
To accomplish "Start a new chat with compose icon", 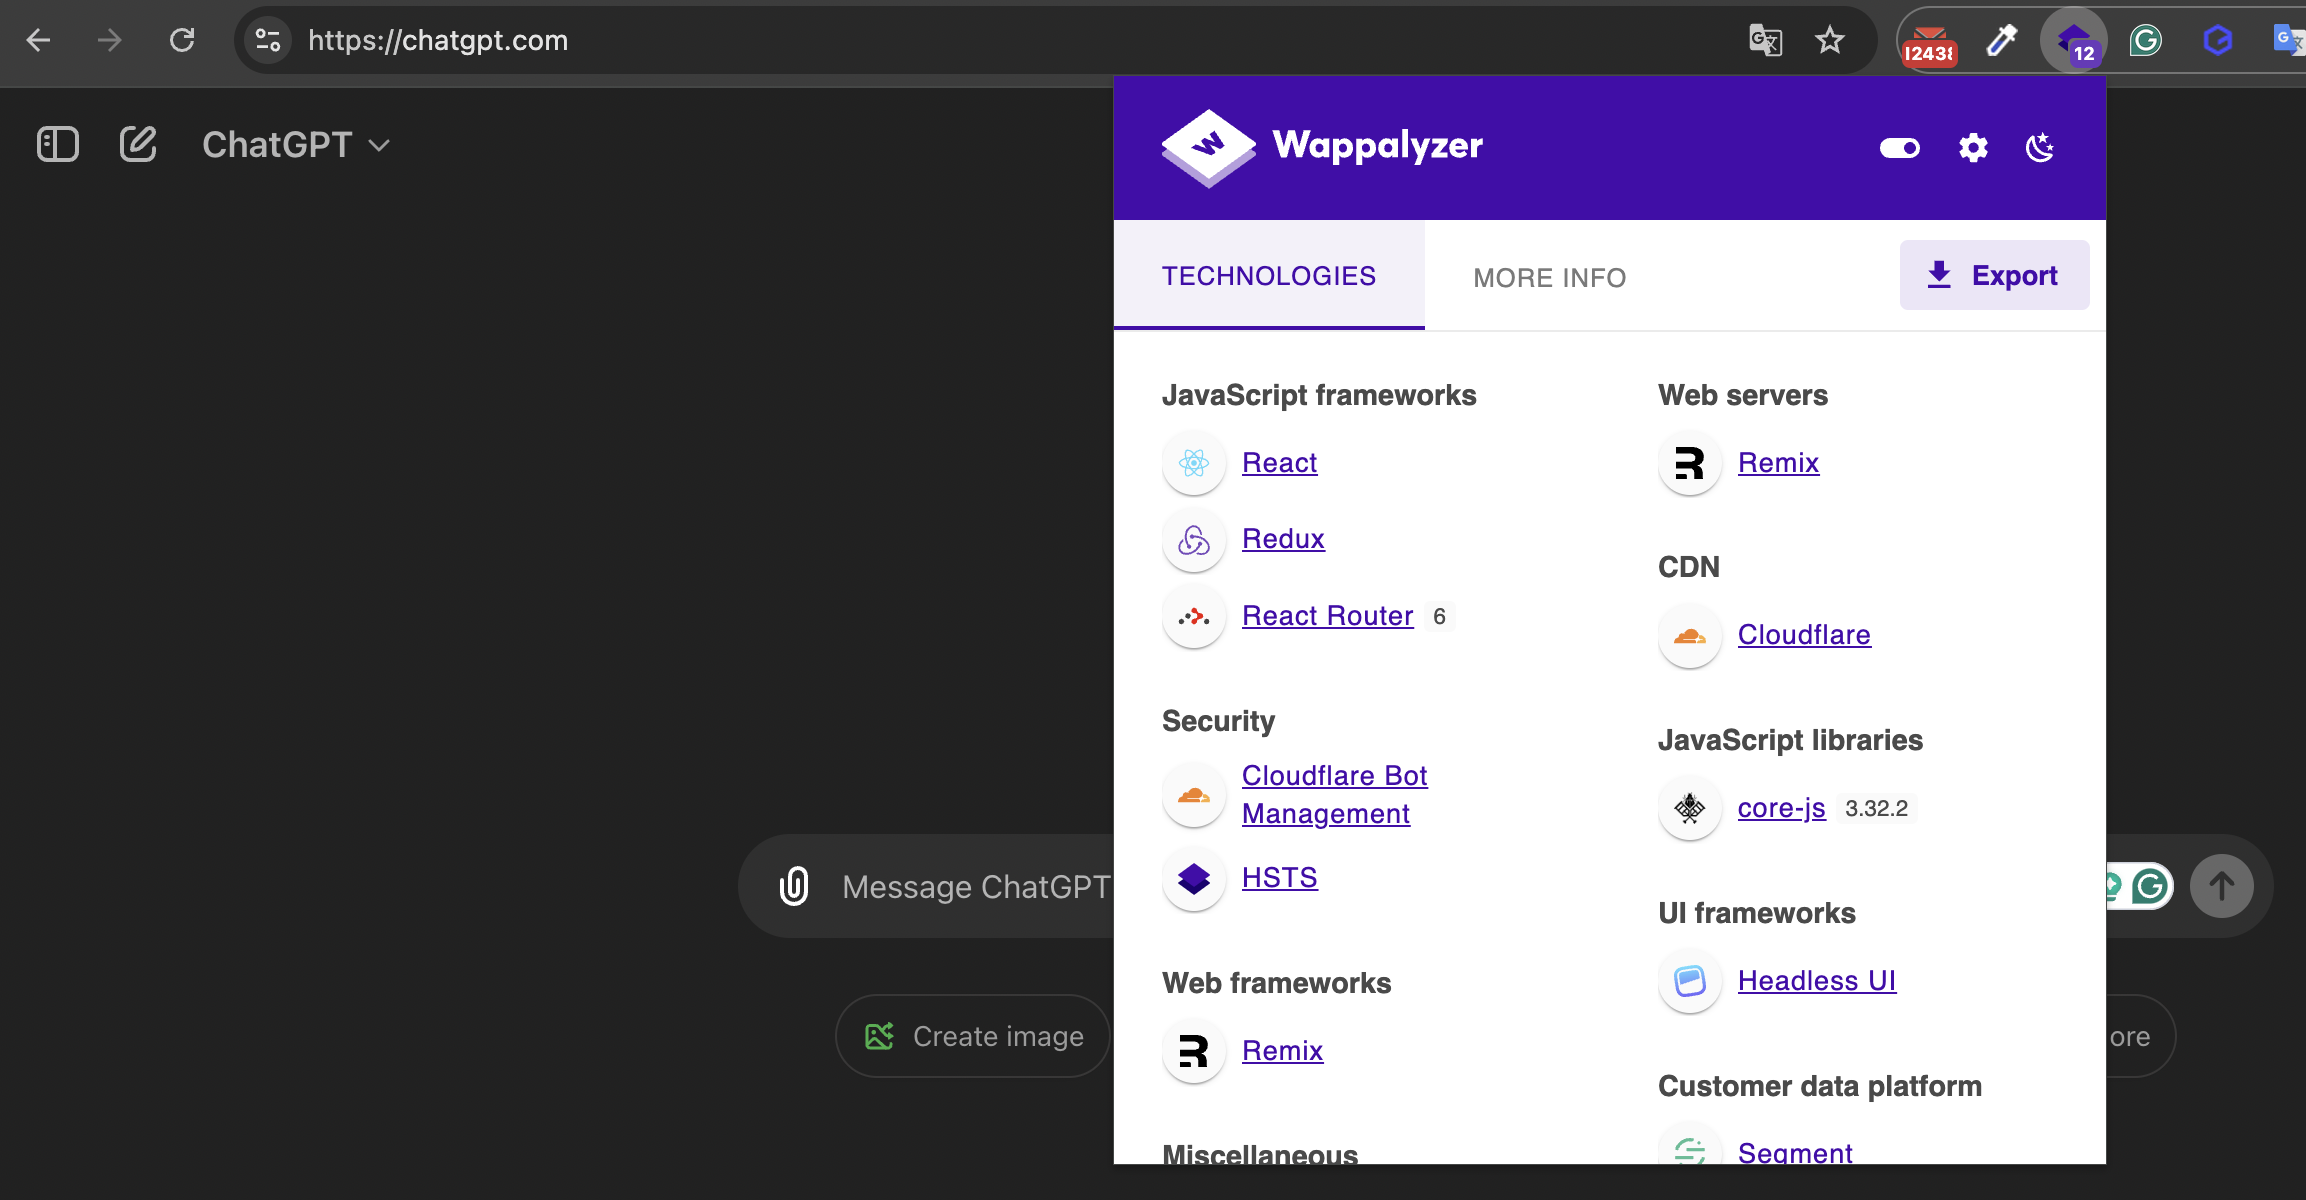I will [138, 144].
